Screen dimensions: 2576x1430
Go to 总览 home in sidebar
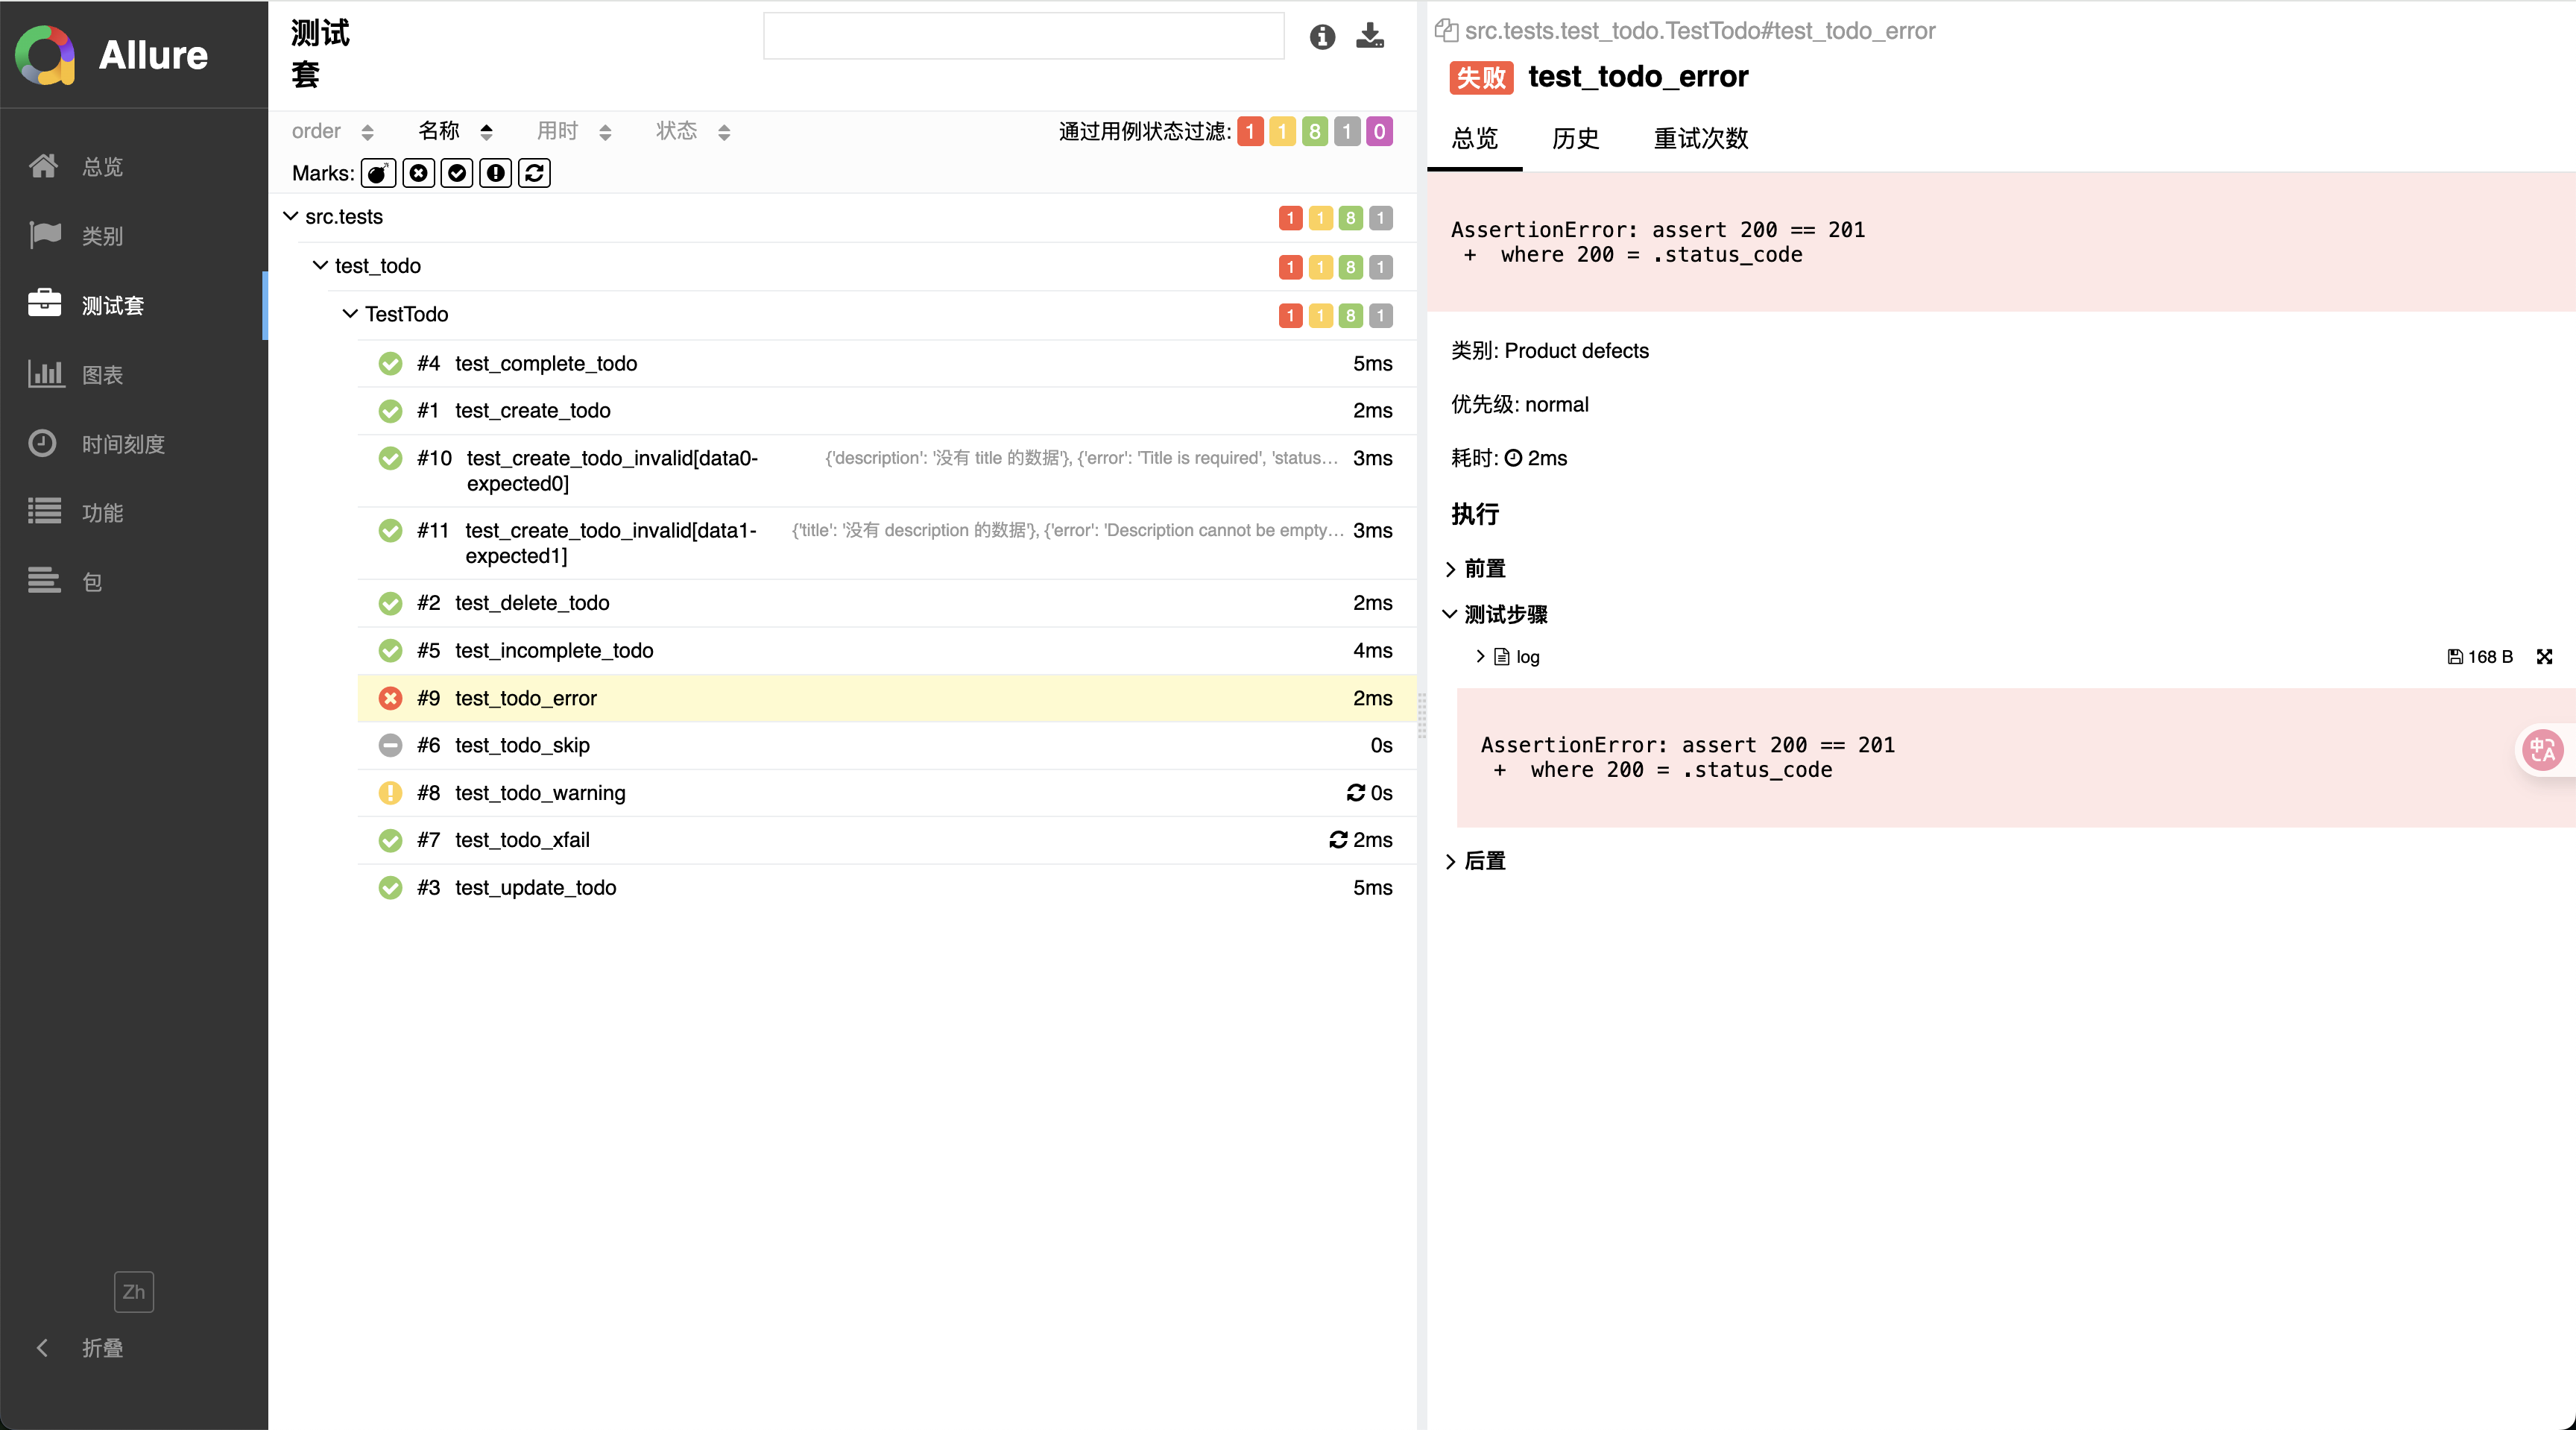coord(102,166)
